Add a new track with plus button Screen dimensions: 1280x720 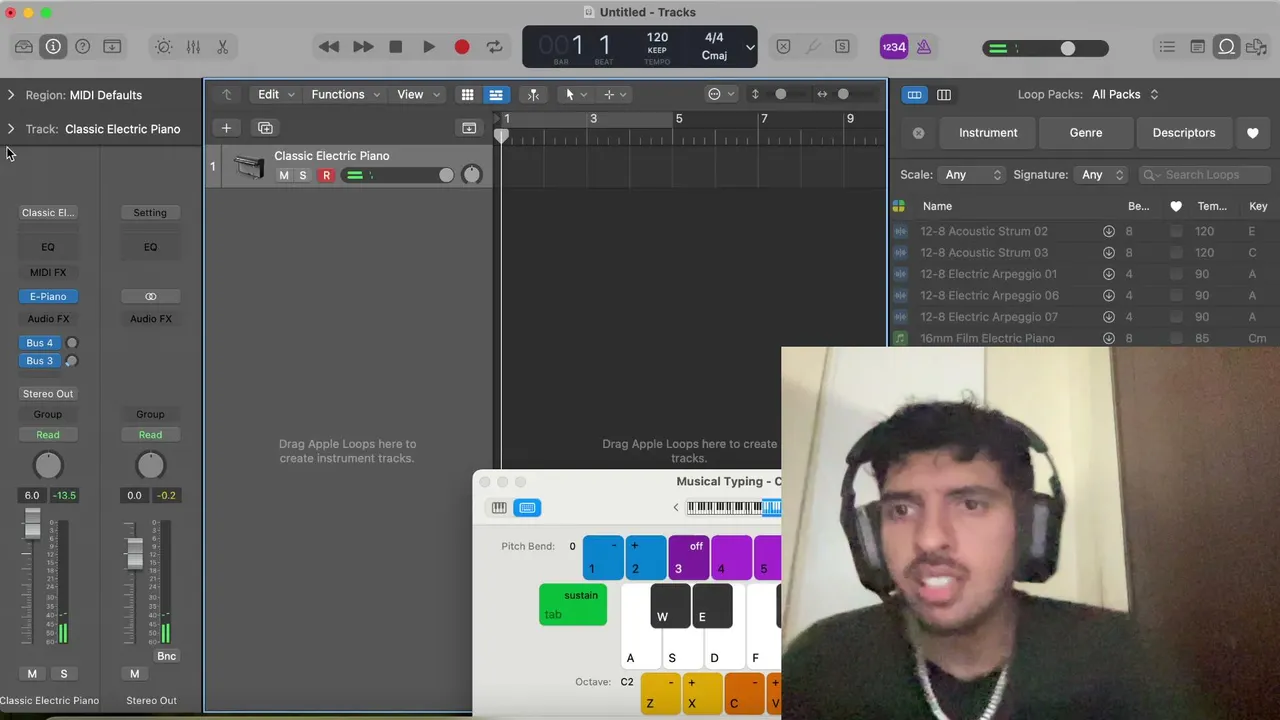(226, 128)
